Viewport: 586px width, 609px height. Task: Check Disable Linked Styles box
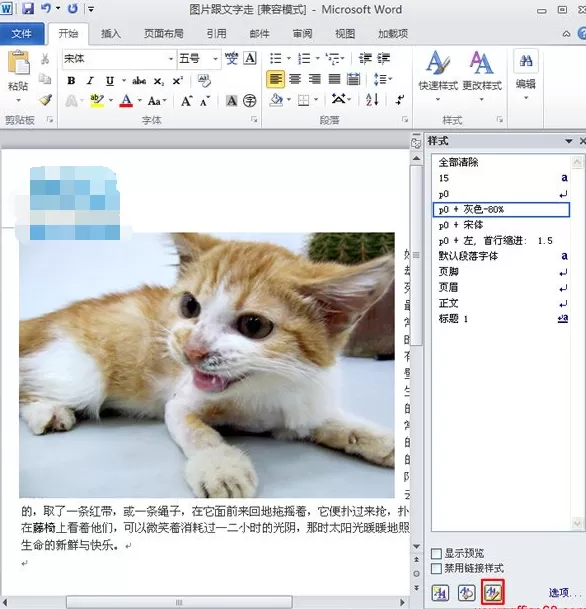coord(436,569)
